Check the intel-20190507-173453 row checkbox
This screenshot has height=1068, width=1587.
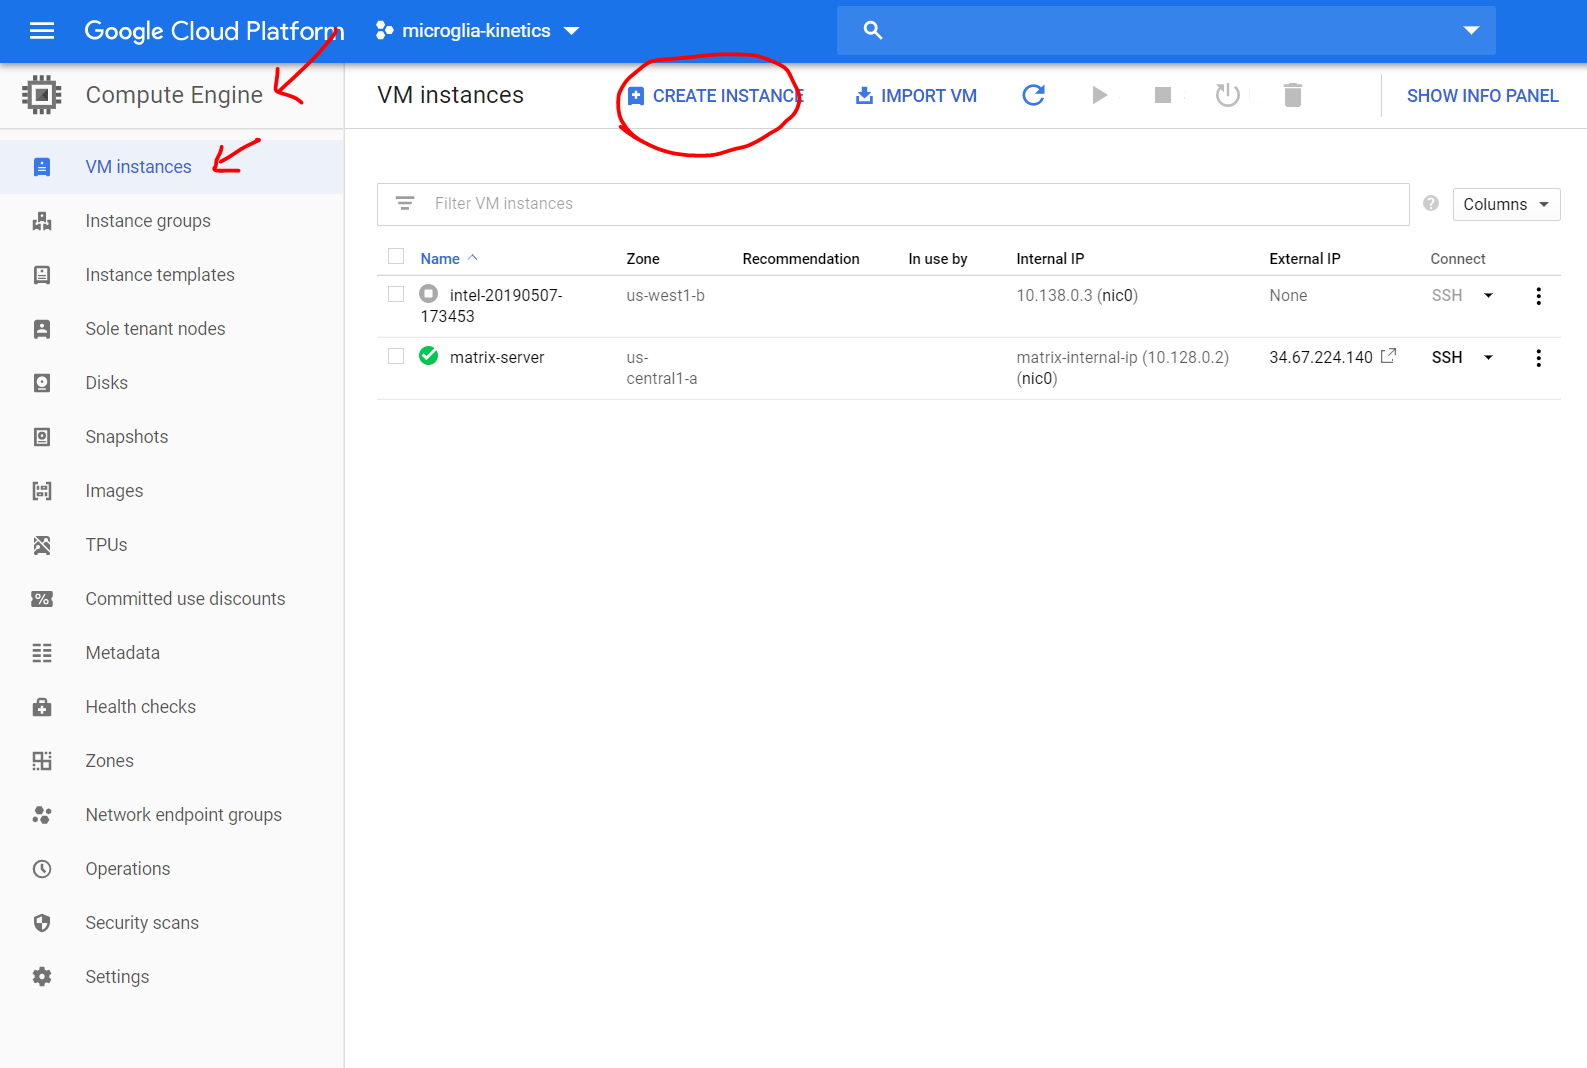click(x=396, y=294)
